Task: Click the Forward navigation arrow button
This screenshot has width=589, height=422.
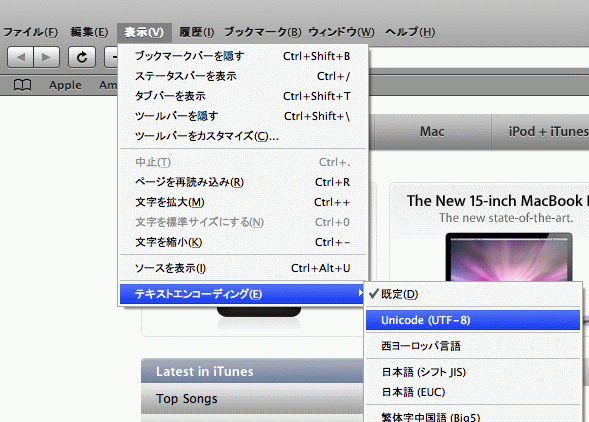Action: click(47, 57)
